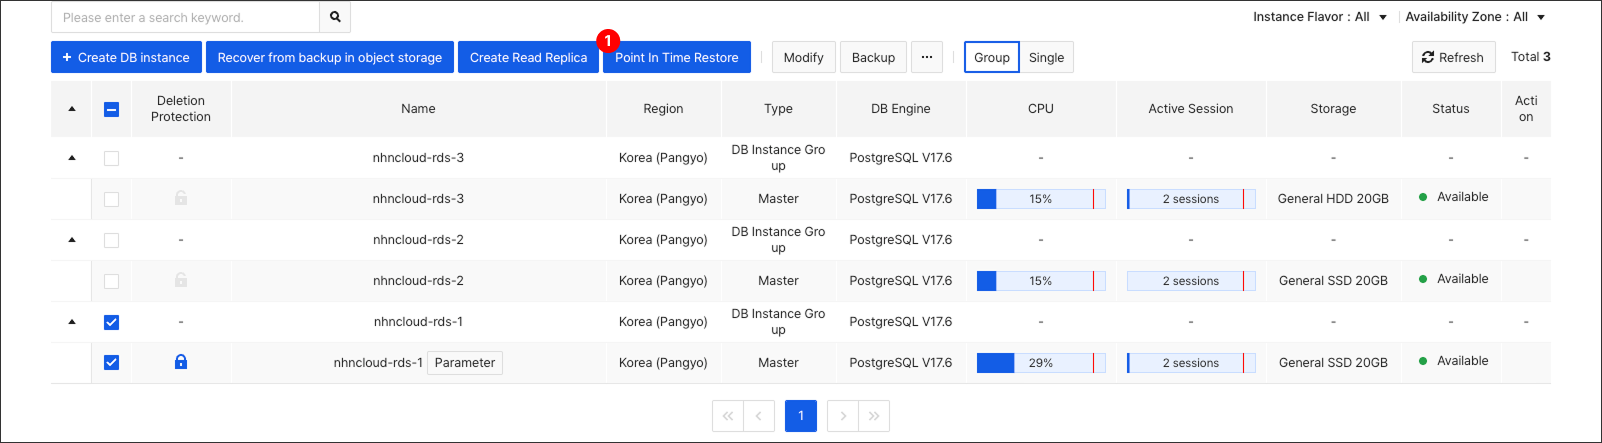The height and width of the screenshot is (443, 1602).
Task: Check the nhncloud-rds-2 group row checkbox
Action: (111, 240)
